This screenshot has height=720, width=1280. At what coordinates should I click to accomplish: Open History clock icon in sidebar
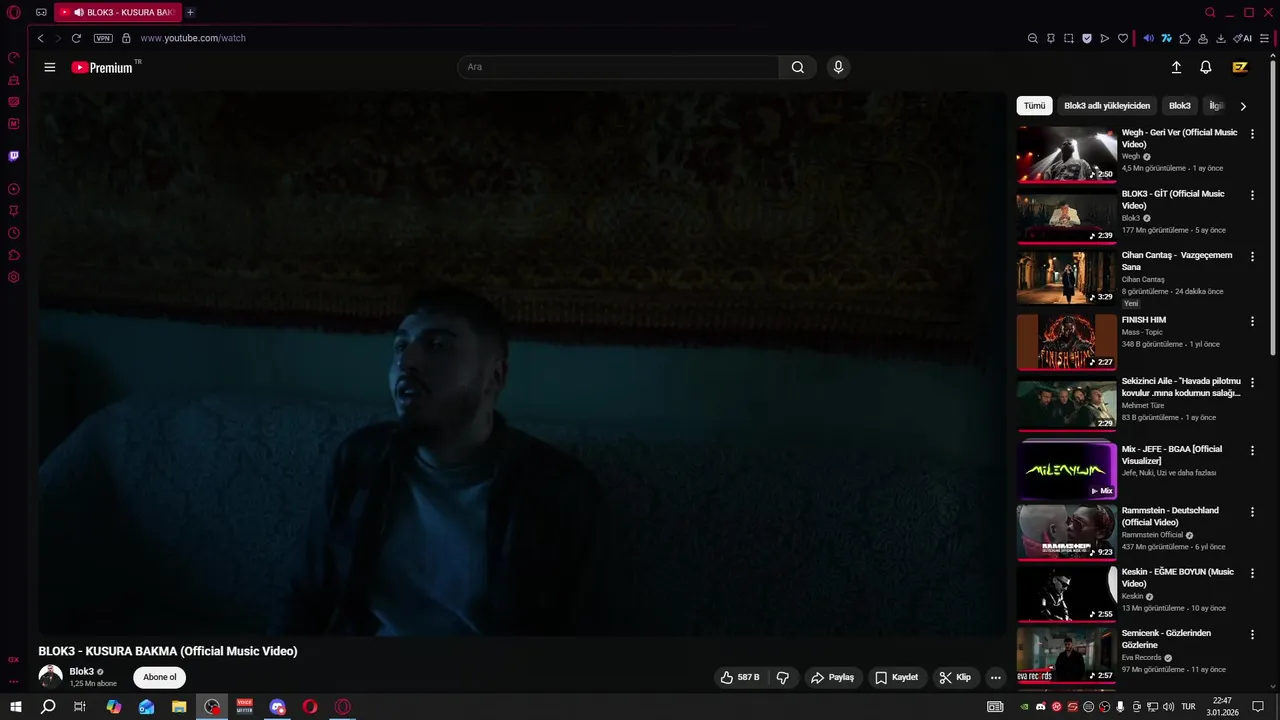point(14,233)
